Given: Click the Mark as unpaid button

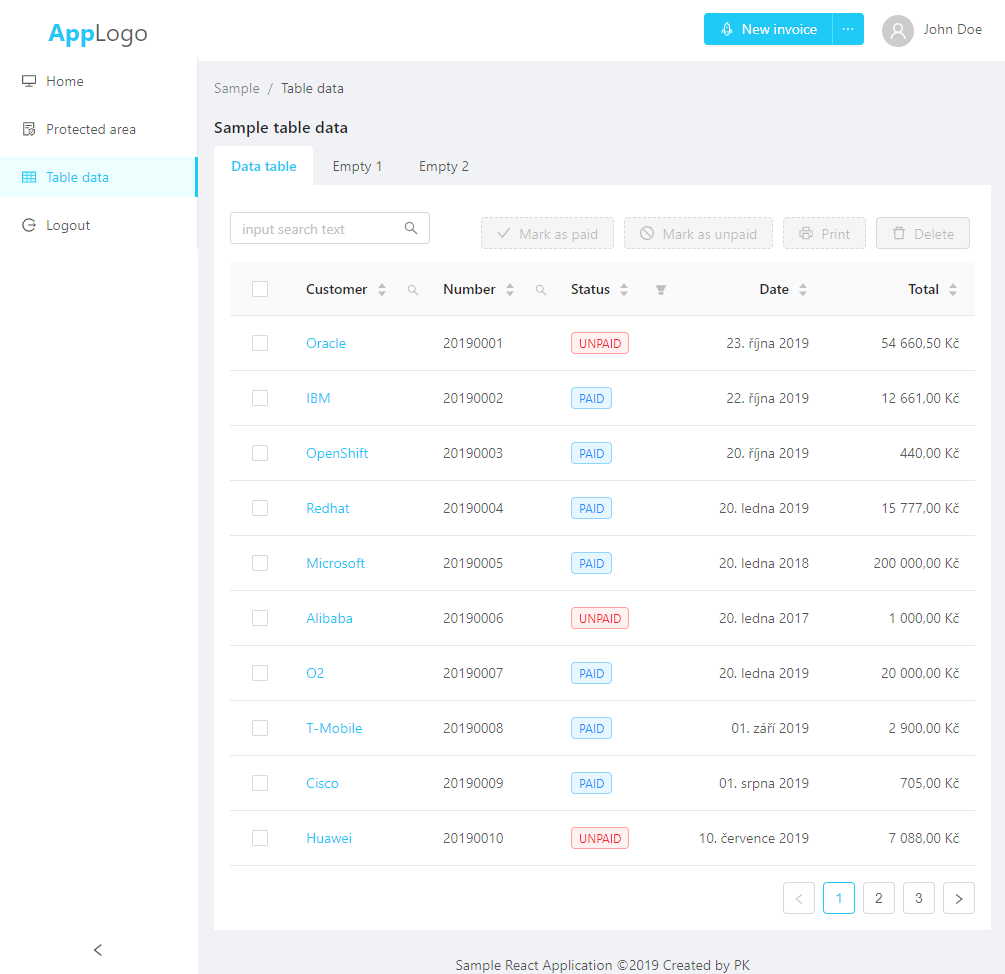Looking at the screenshot, I should coord(699,234).
